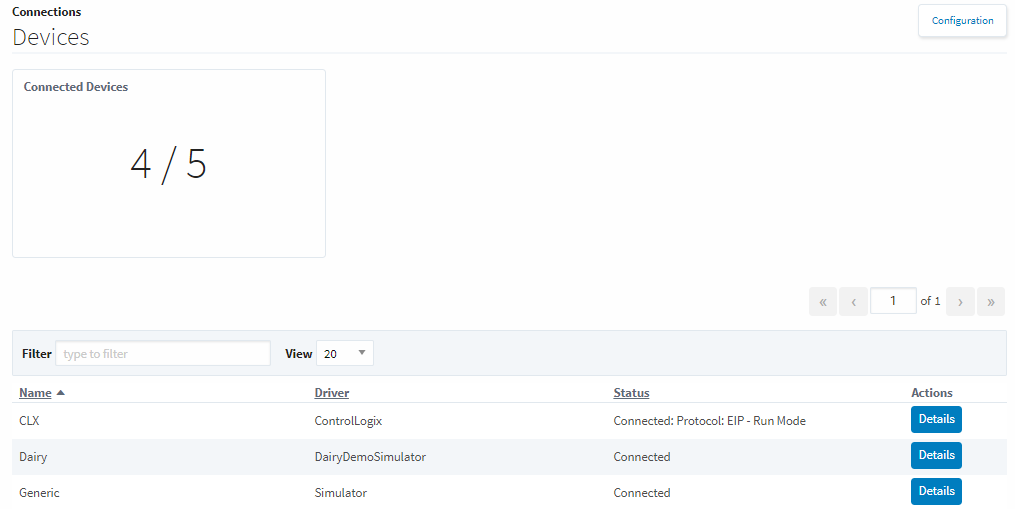
Task: Go to next page arrow
Action: (960, 301)
